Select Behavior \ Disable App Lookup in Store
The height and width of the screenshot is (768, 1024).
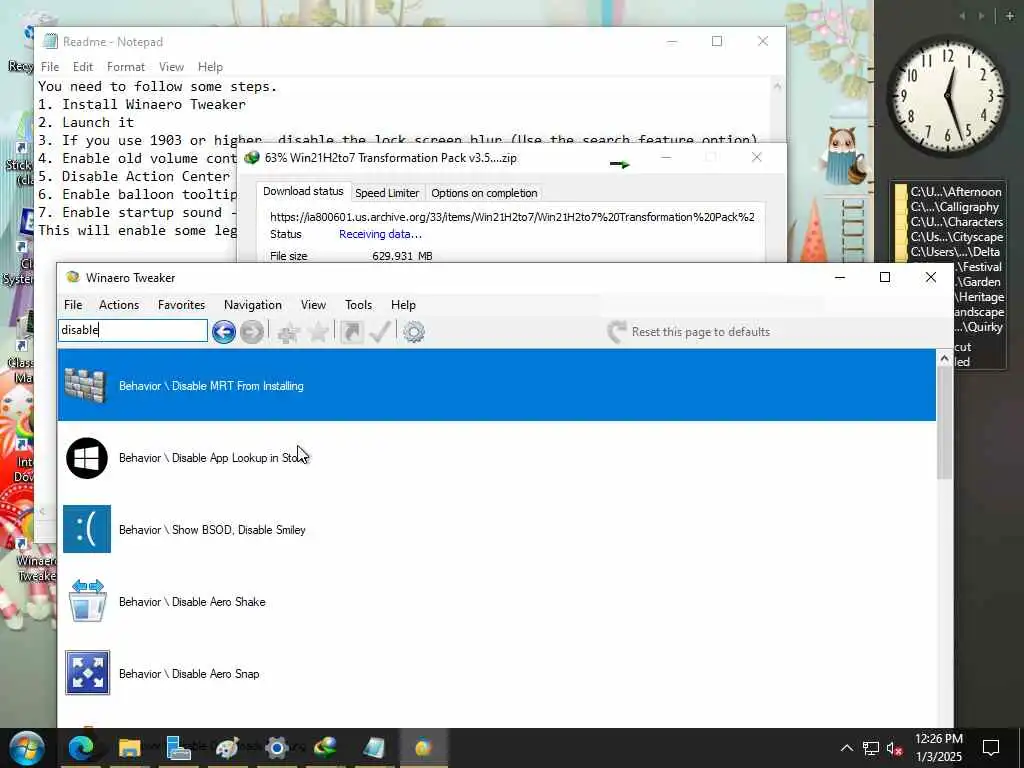point(496,458)
